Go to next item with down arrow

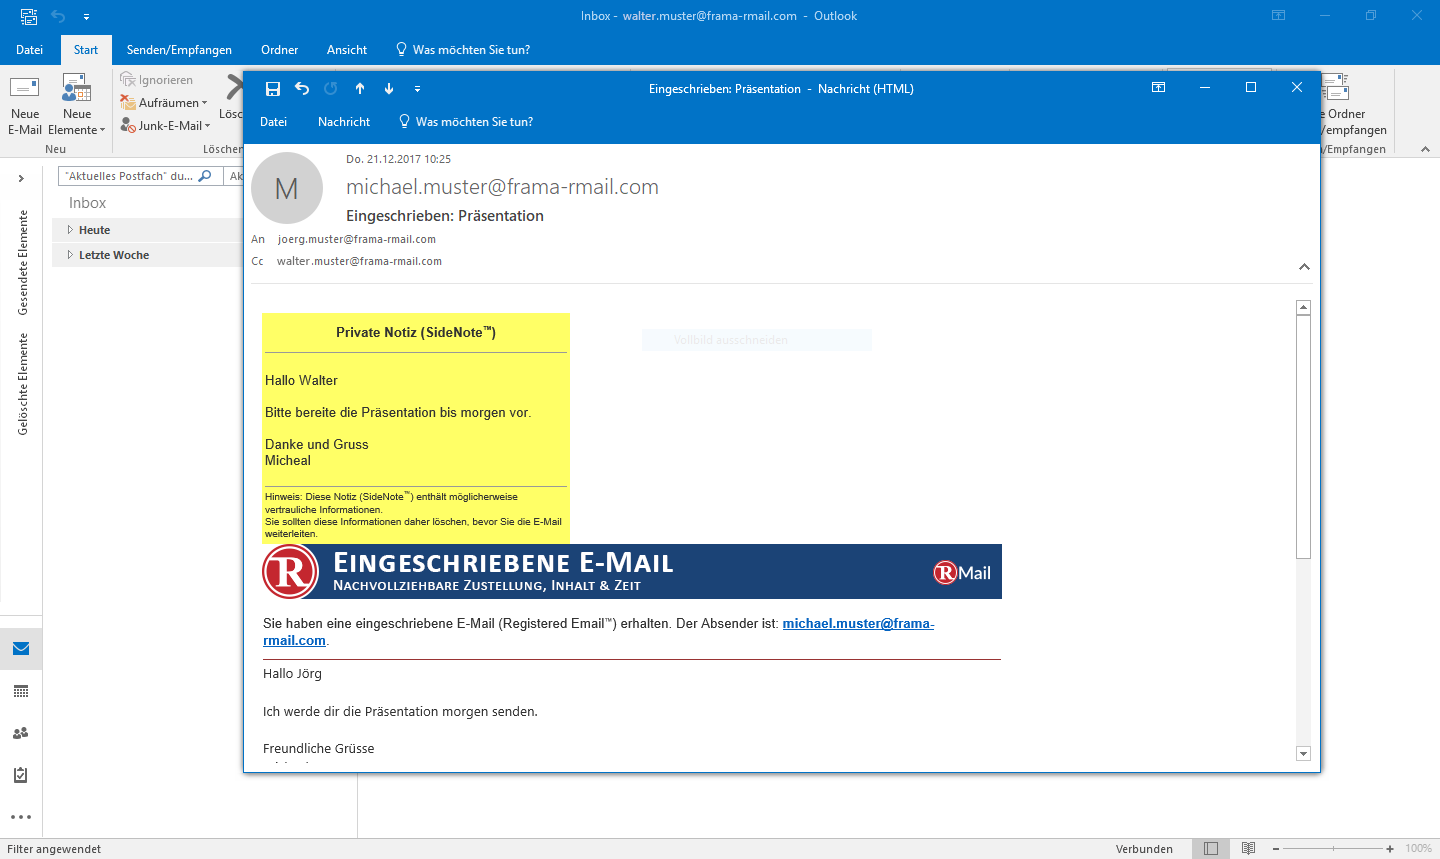pos(389,89)
